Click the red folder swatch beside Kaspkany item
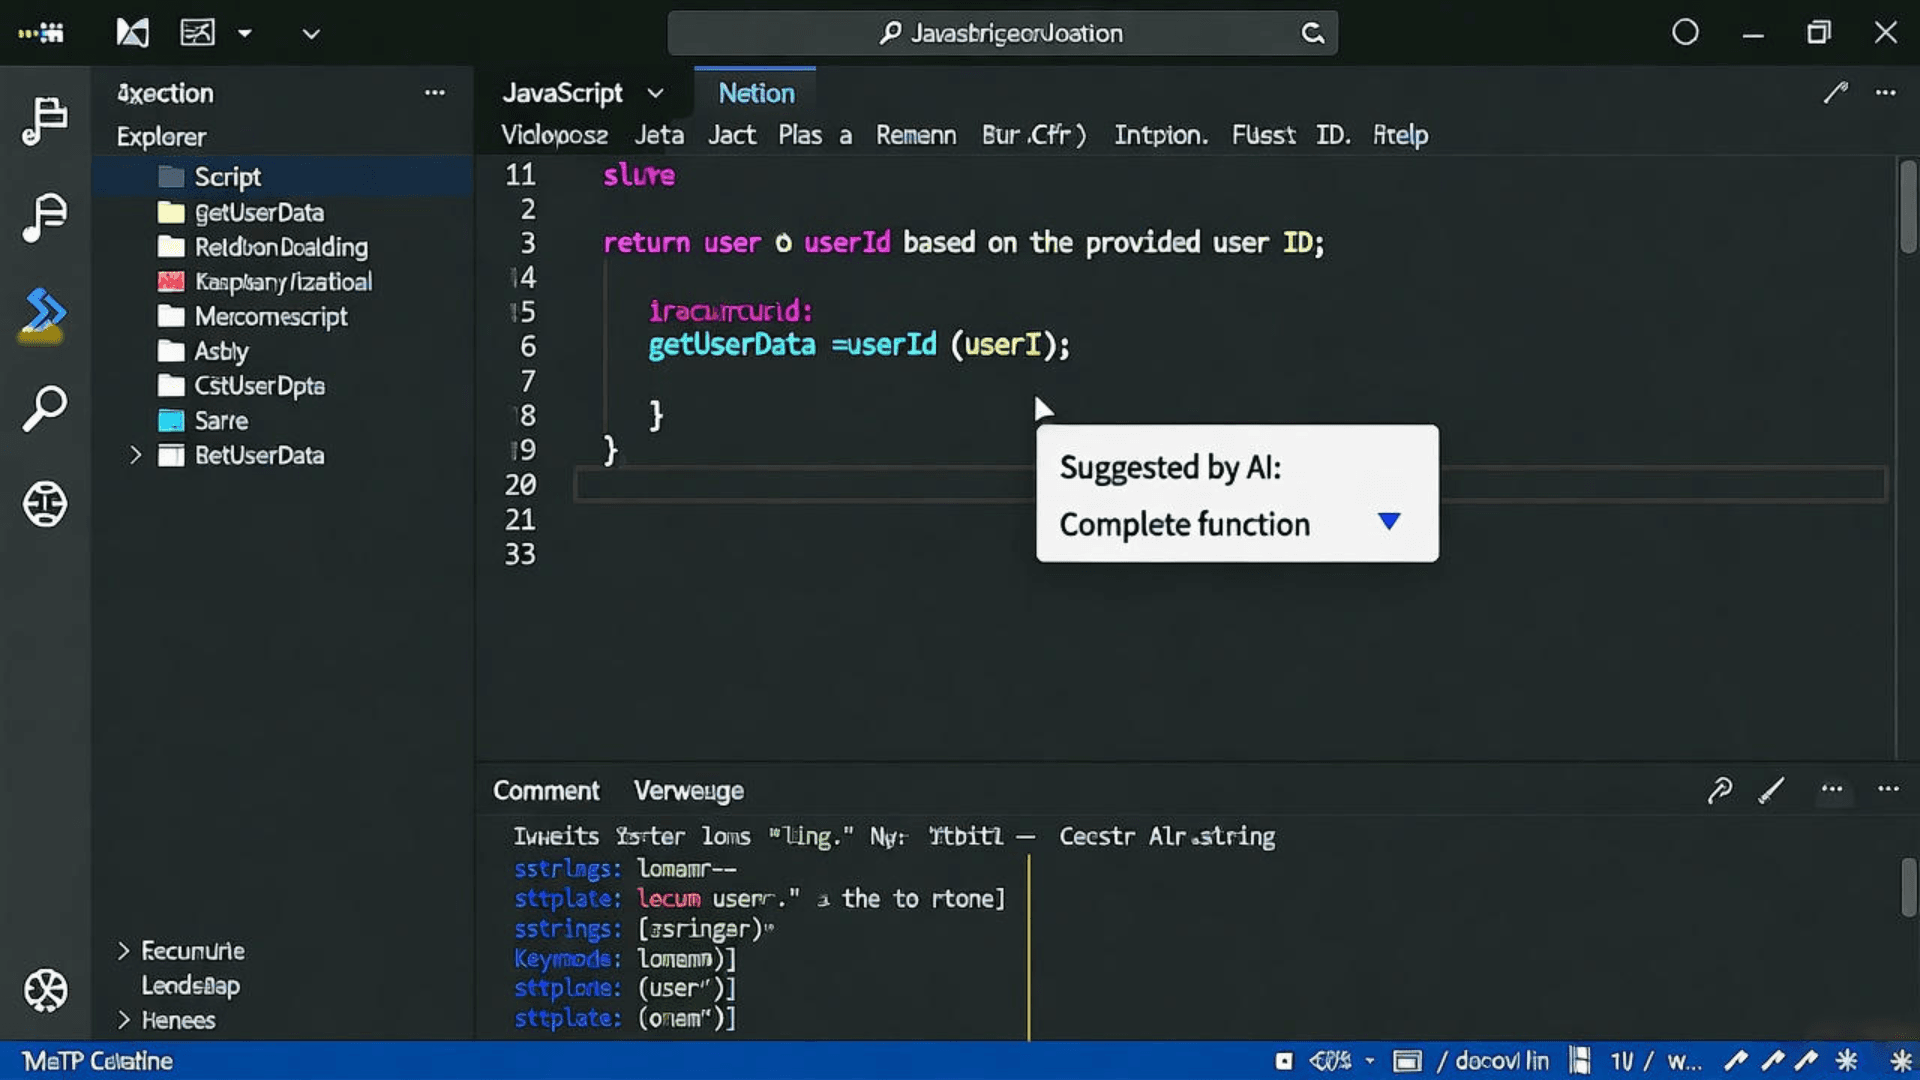Image resolution: width=1920 pixels, height=1080 pixels. pos(172,282)
